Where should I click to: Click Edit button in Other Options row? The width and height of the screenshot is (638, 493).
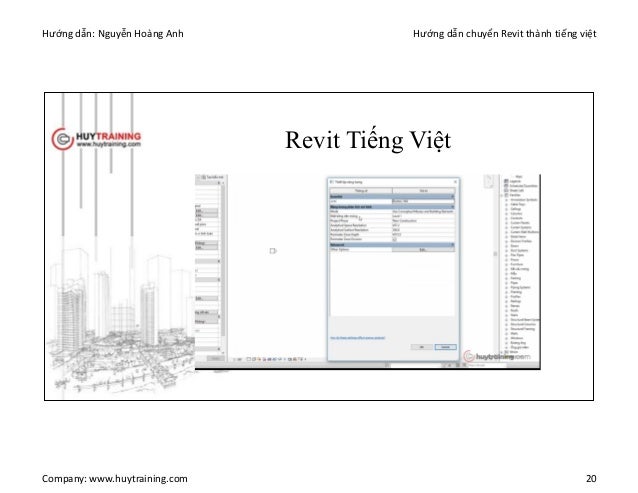click(424, 250)
